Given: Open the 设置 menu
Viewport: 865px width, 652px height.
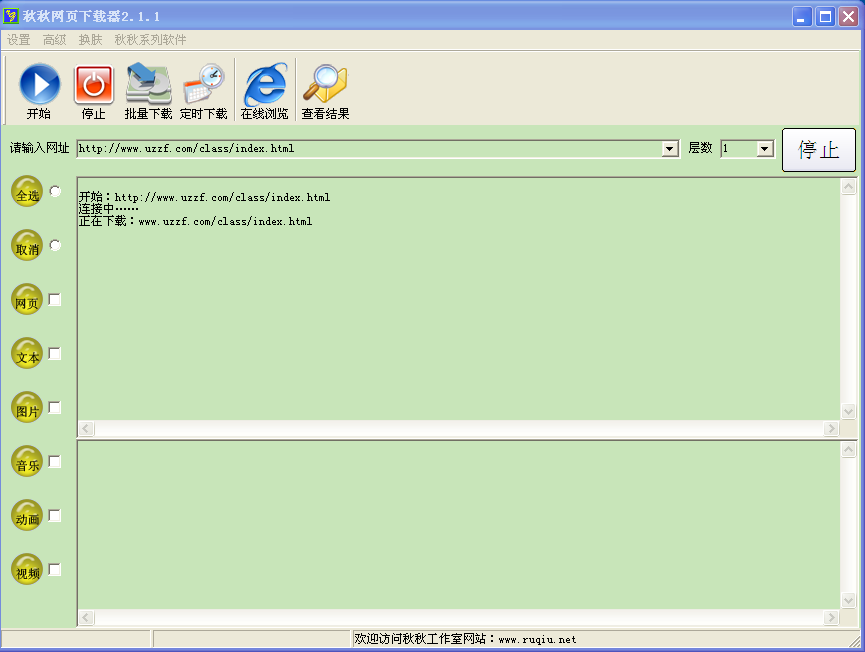Looking at the screenshot, I should (x=18, y=40).
